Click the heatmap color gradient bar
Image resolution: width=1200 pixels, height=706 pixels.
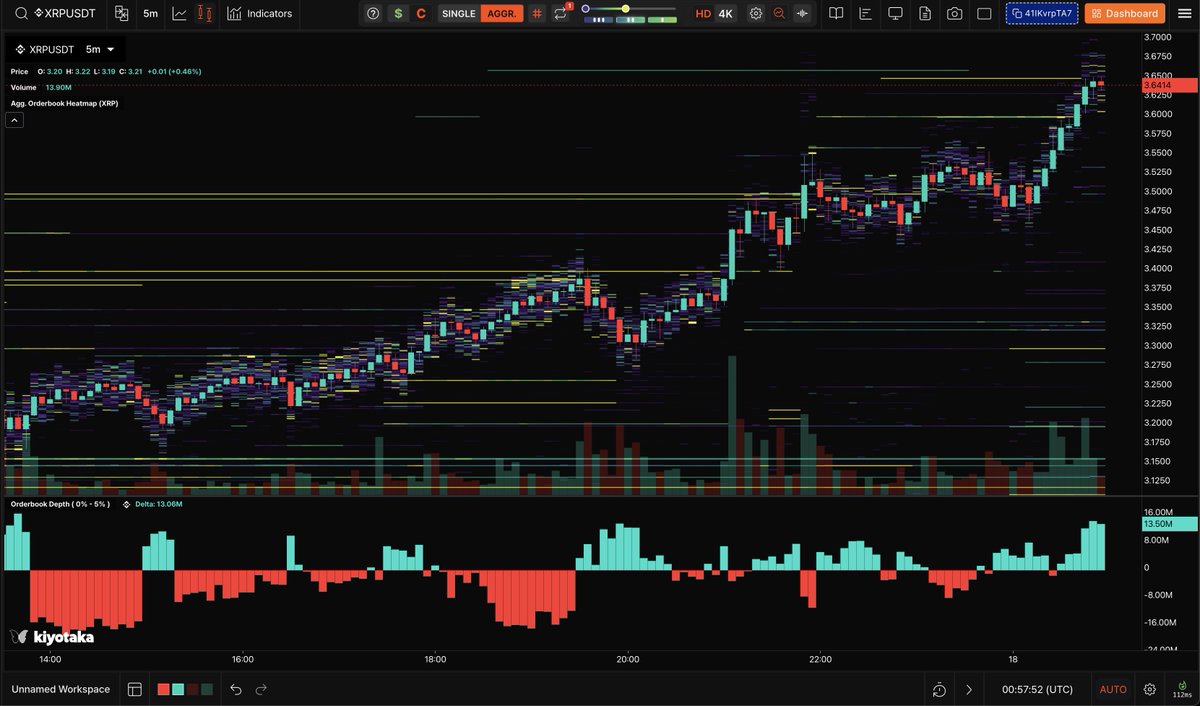tap(629, 20)
